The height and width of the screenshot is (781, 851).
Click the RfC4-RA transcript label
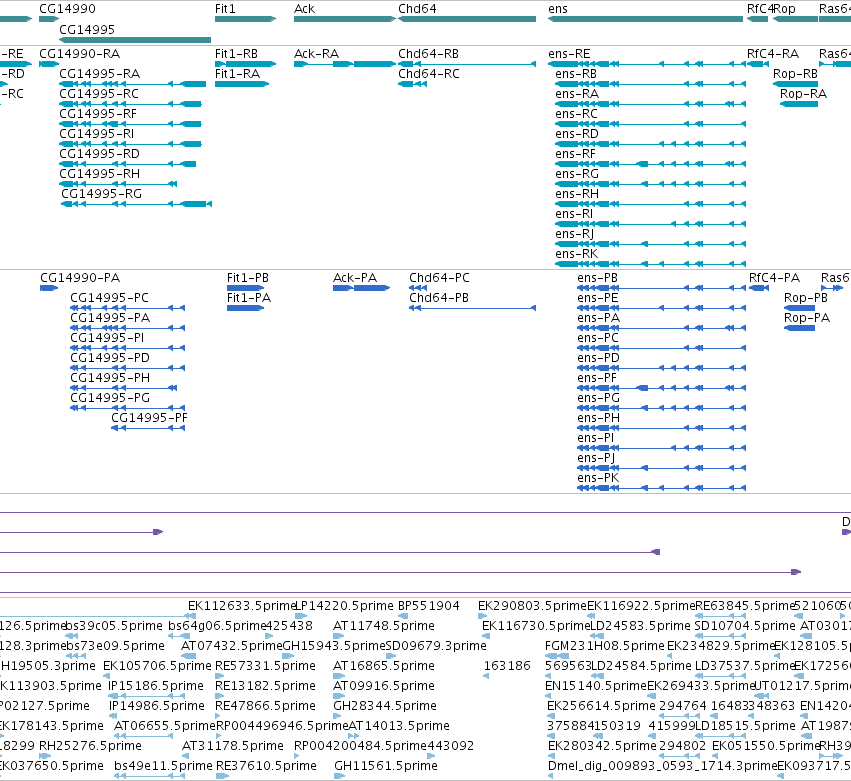pyautogui.click(x=773, y=54)
